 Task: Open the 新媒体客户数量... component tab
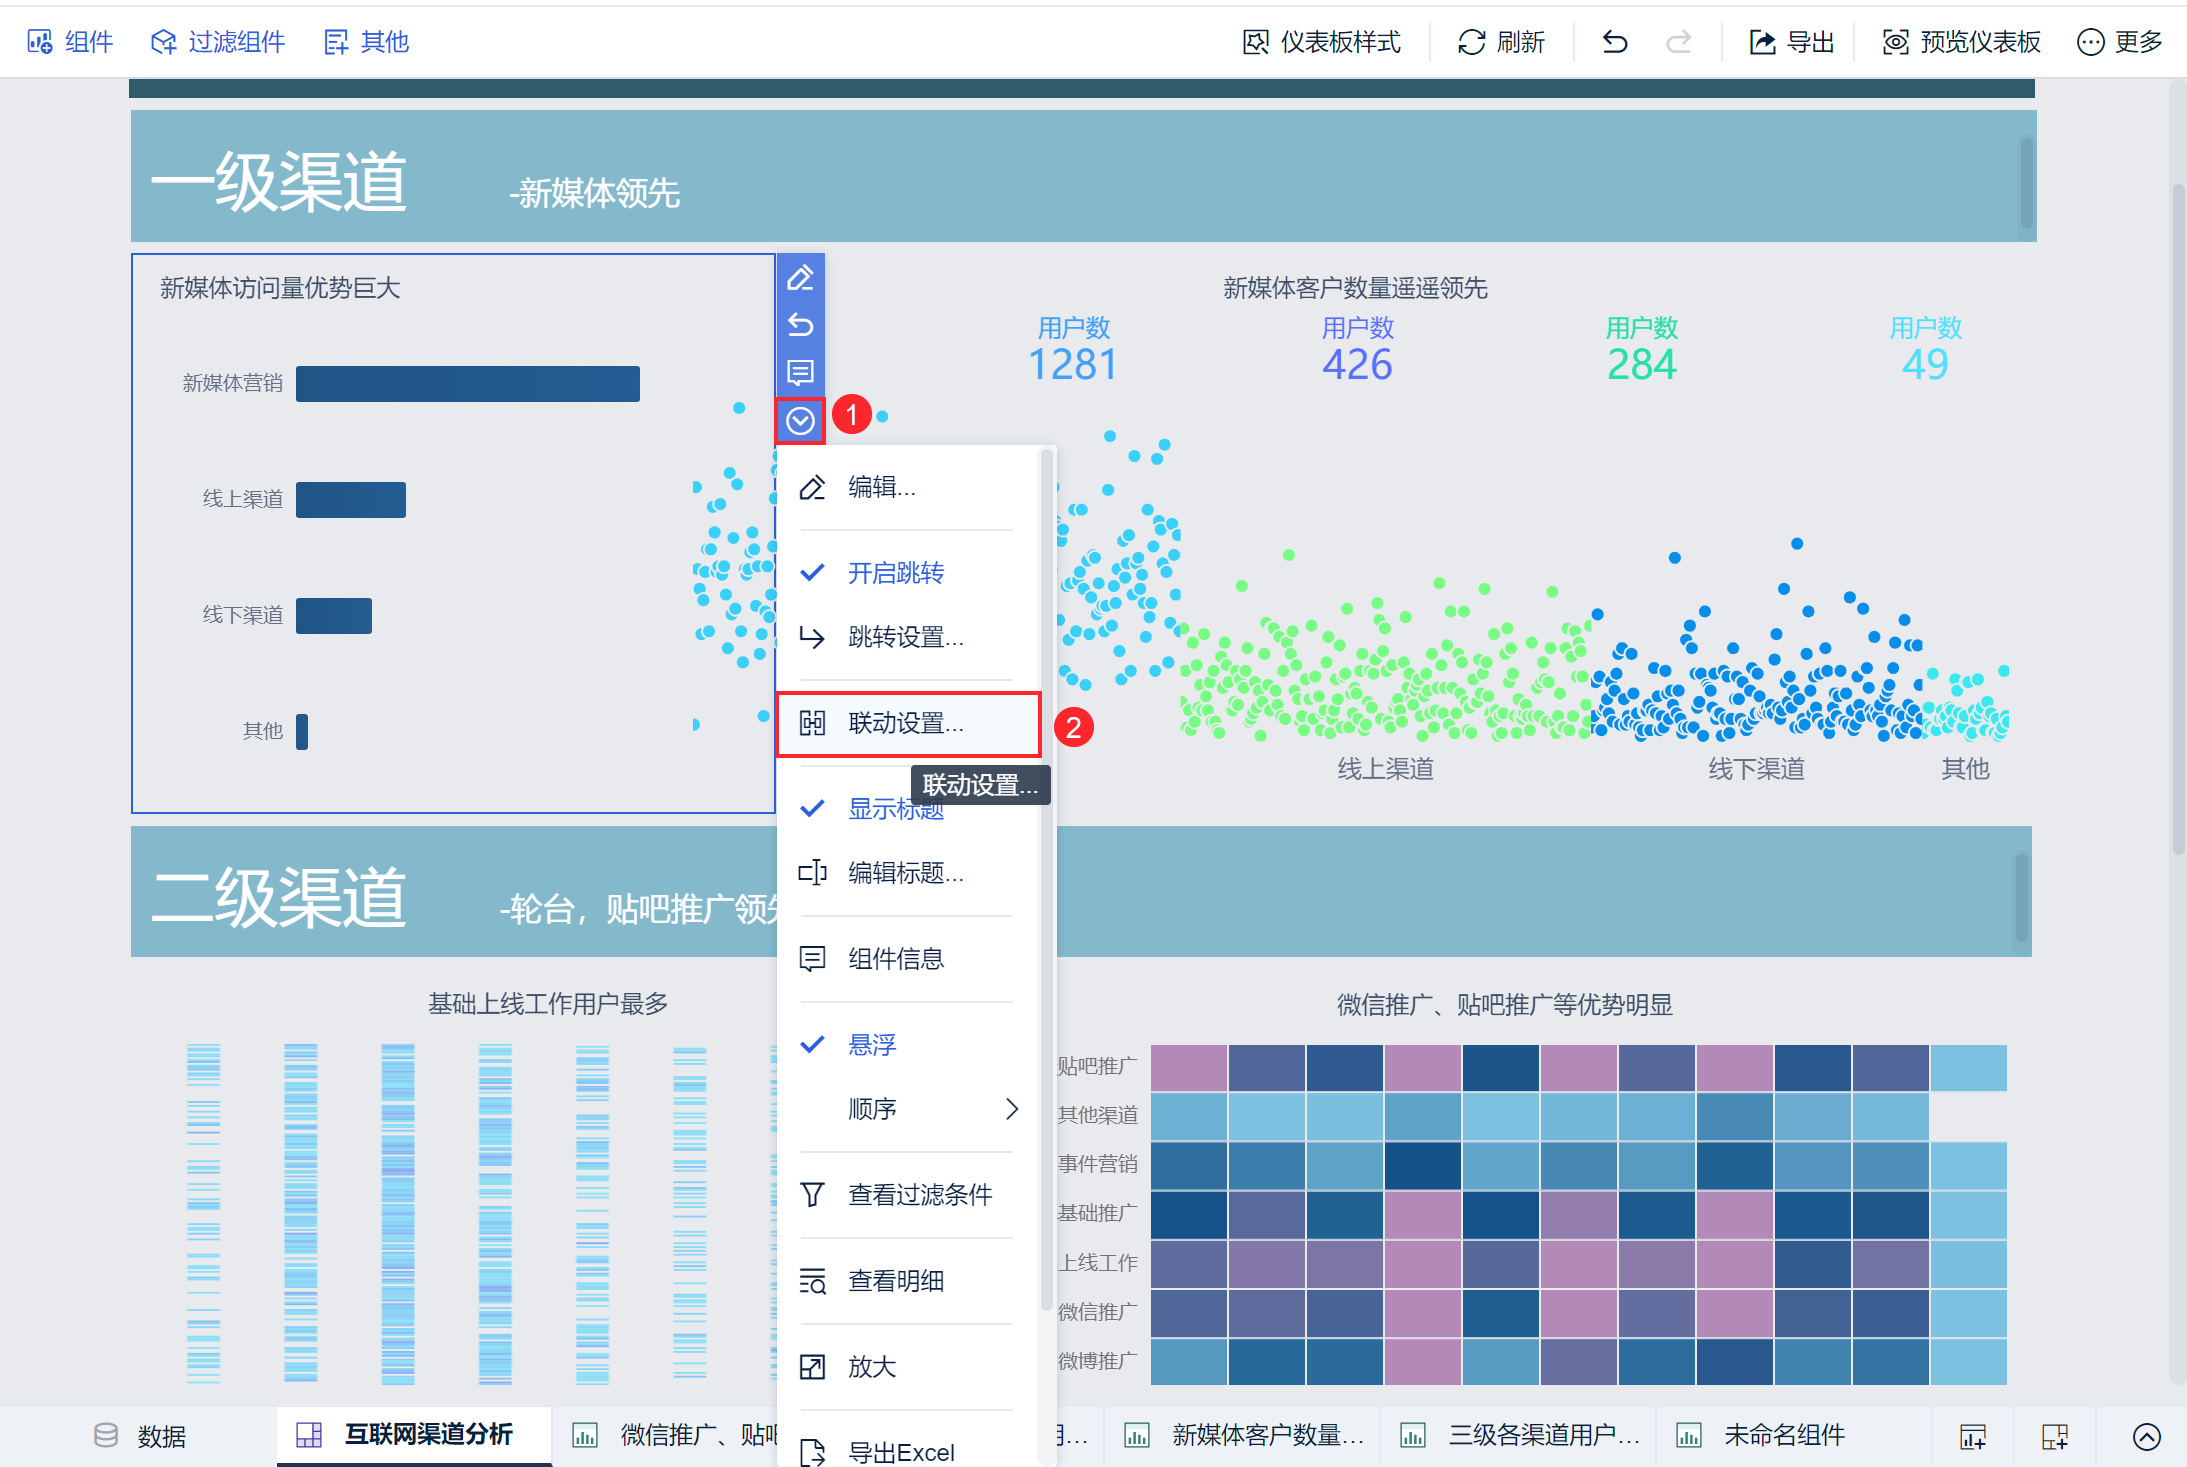(1242, 1436)
